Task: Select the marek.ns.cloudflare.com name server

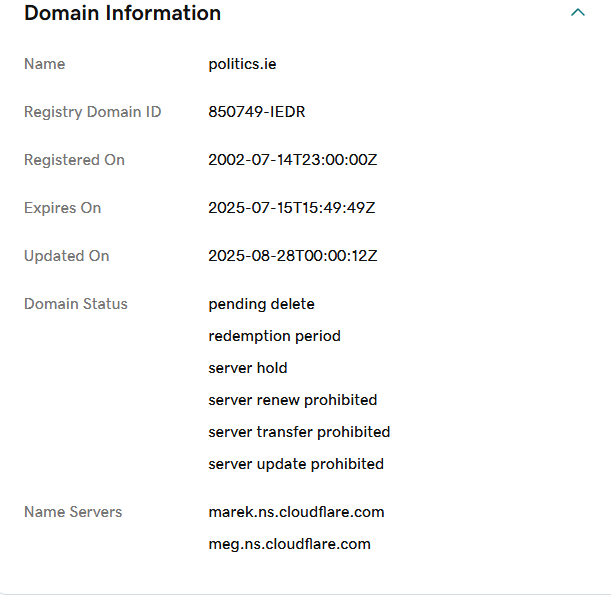Action: point(296,512)
